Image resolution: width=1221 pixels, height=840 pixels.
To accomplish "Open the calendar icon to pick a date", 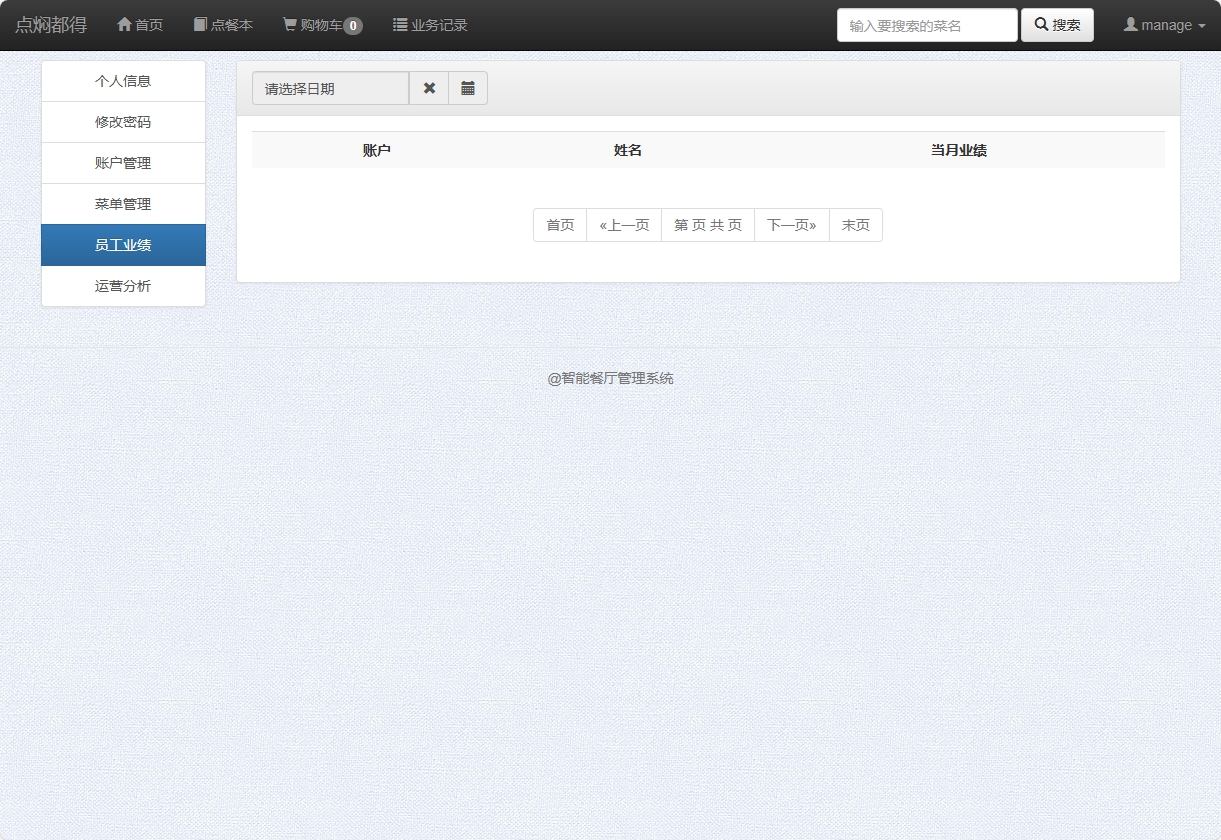I will coord(468,88).
